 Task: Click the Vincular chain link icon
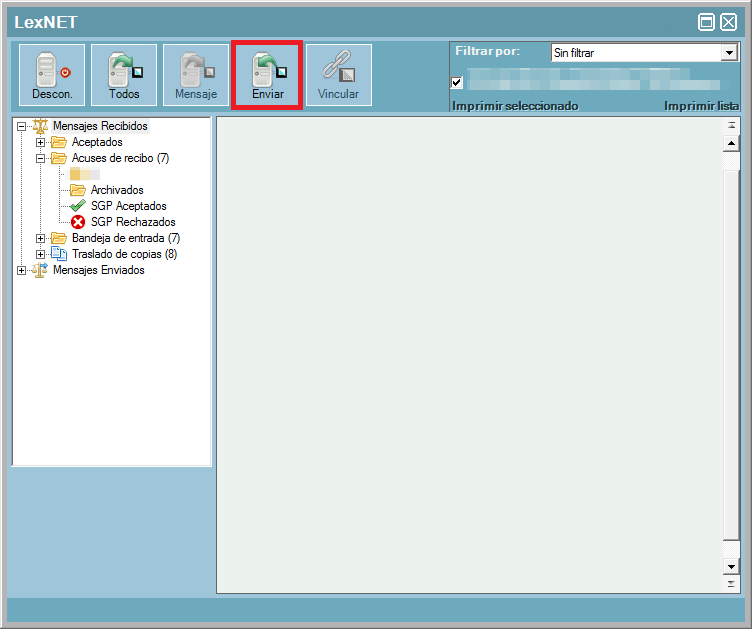[x=338, y=75]
